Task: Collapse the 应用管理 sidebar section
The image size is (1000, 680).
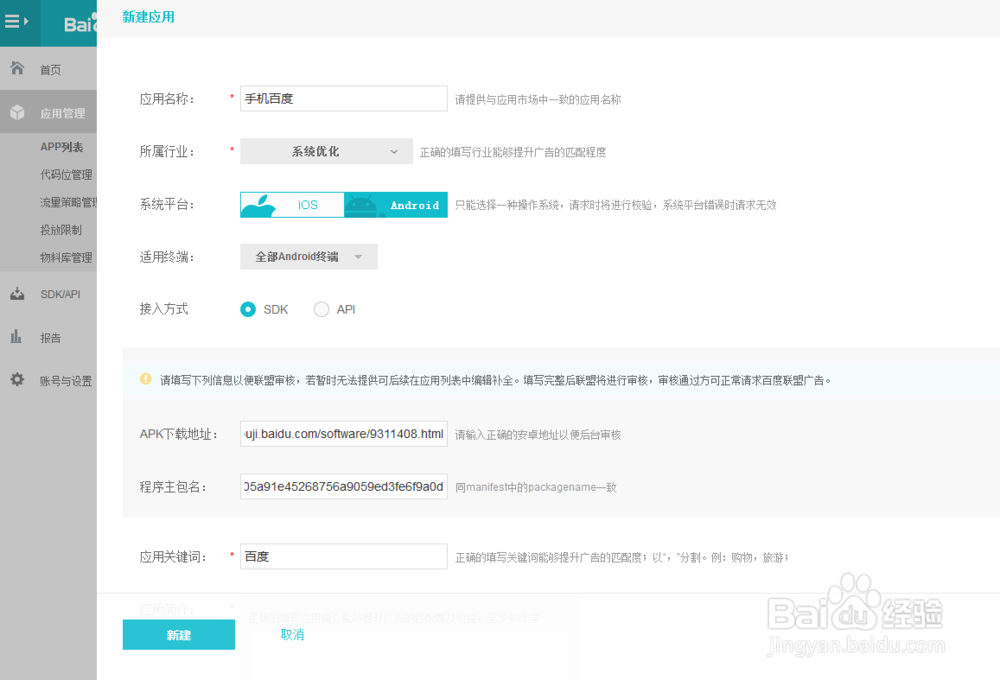Action: 62,112
